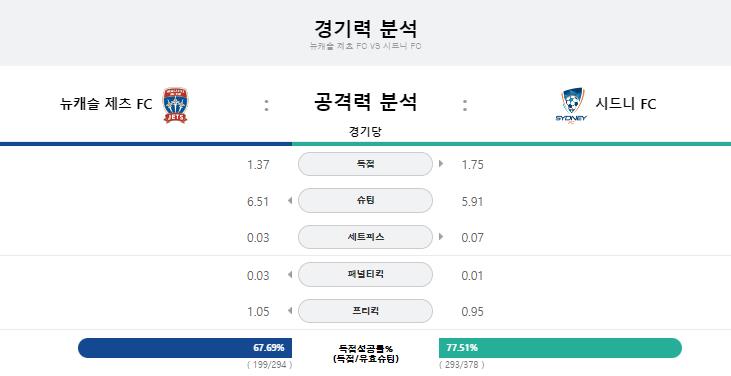731x376 pixels.
Task: Click the blue 67.69% success bar
Action: click(185, 348)
